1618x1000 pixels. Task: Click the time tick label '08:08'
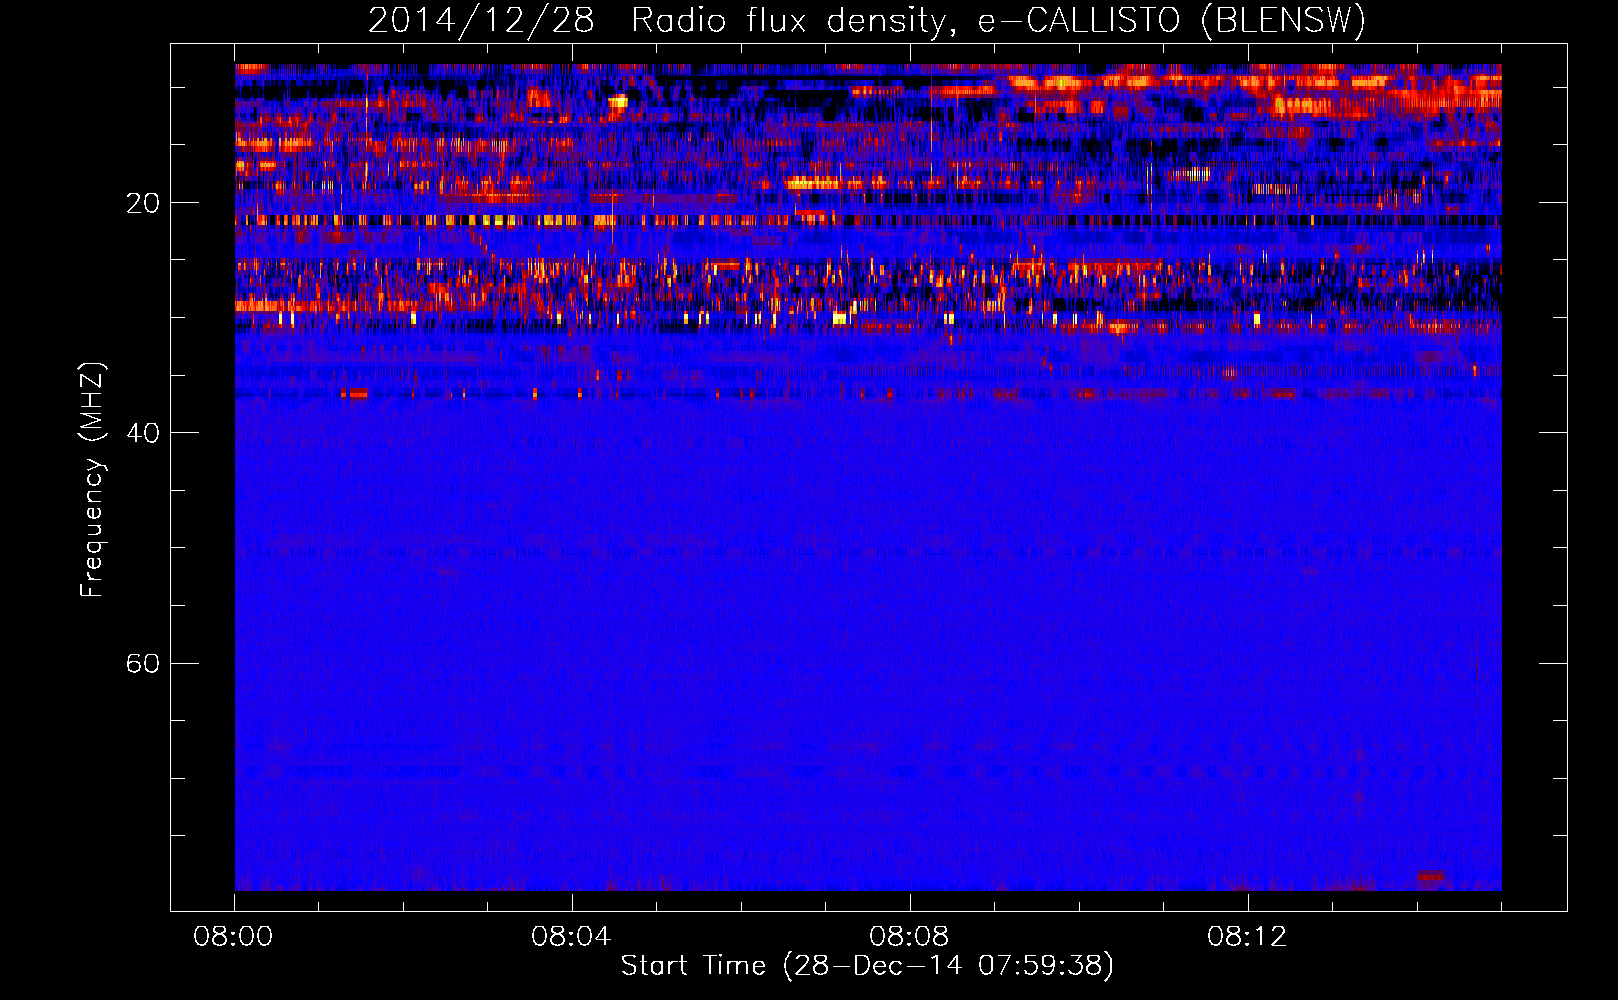(x=909, y=937)
